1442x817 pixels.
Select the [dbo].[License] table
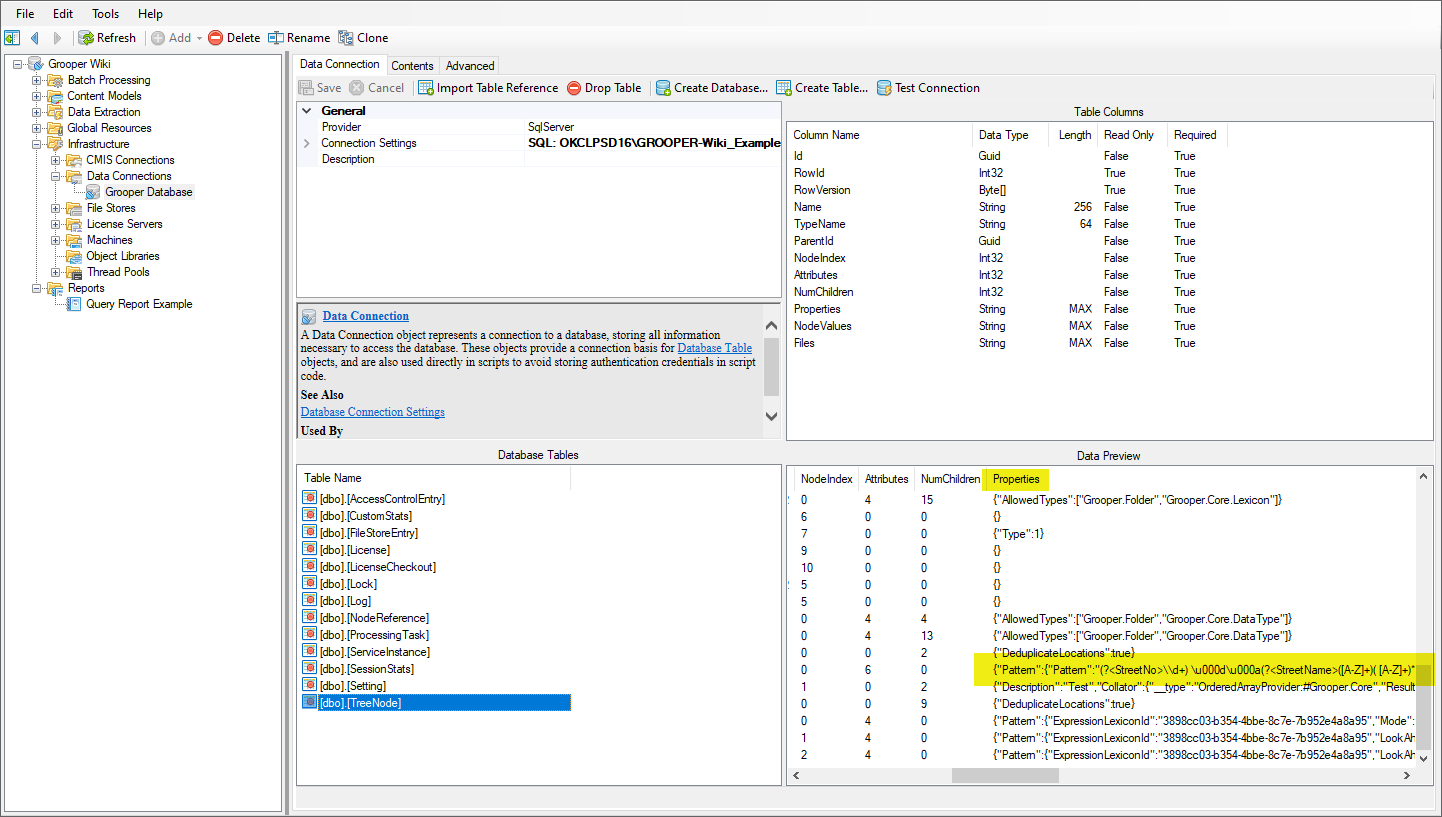[354, 550]
